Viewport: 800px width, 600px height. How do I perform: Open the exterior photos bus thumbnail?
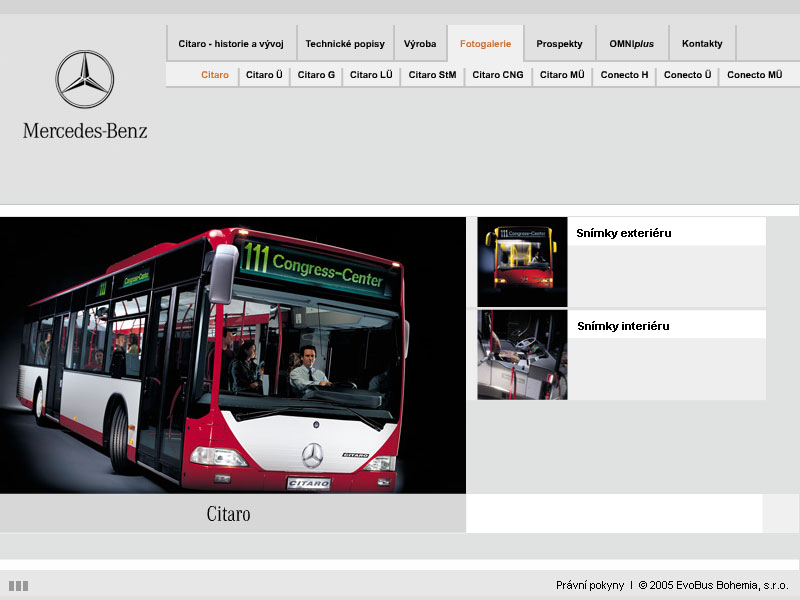point(522,262)
